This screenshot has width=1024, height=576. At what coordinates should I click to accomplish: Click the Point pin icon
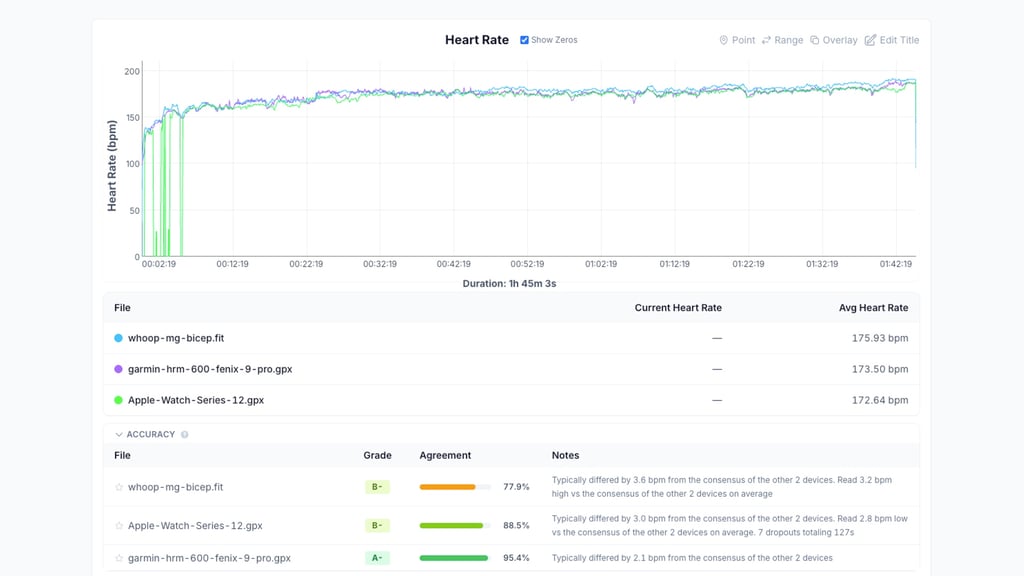pyautogui.click(x=724, y=40)
